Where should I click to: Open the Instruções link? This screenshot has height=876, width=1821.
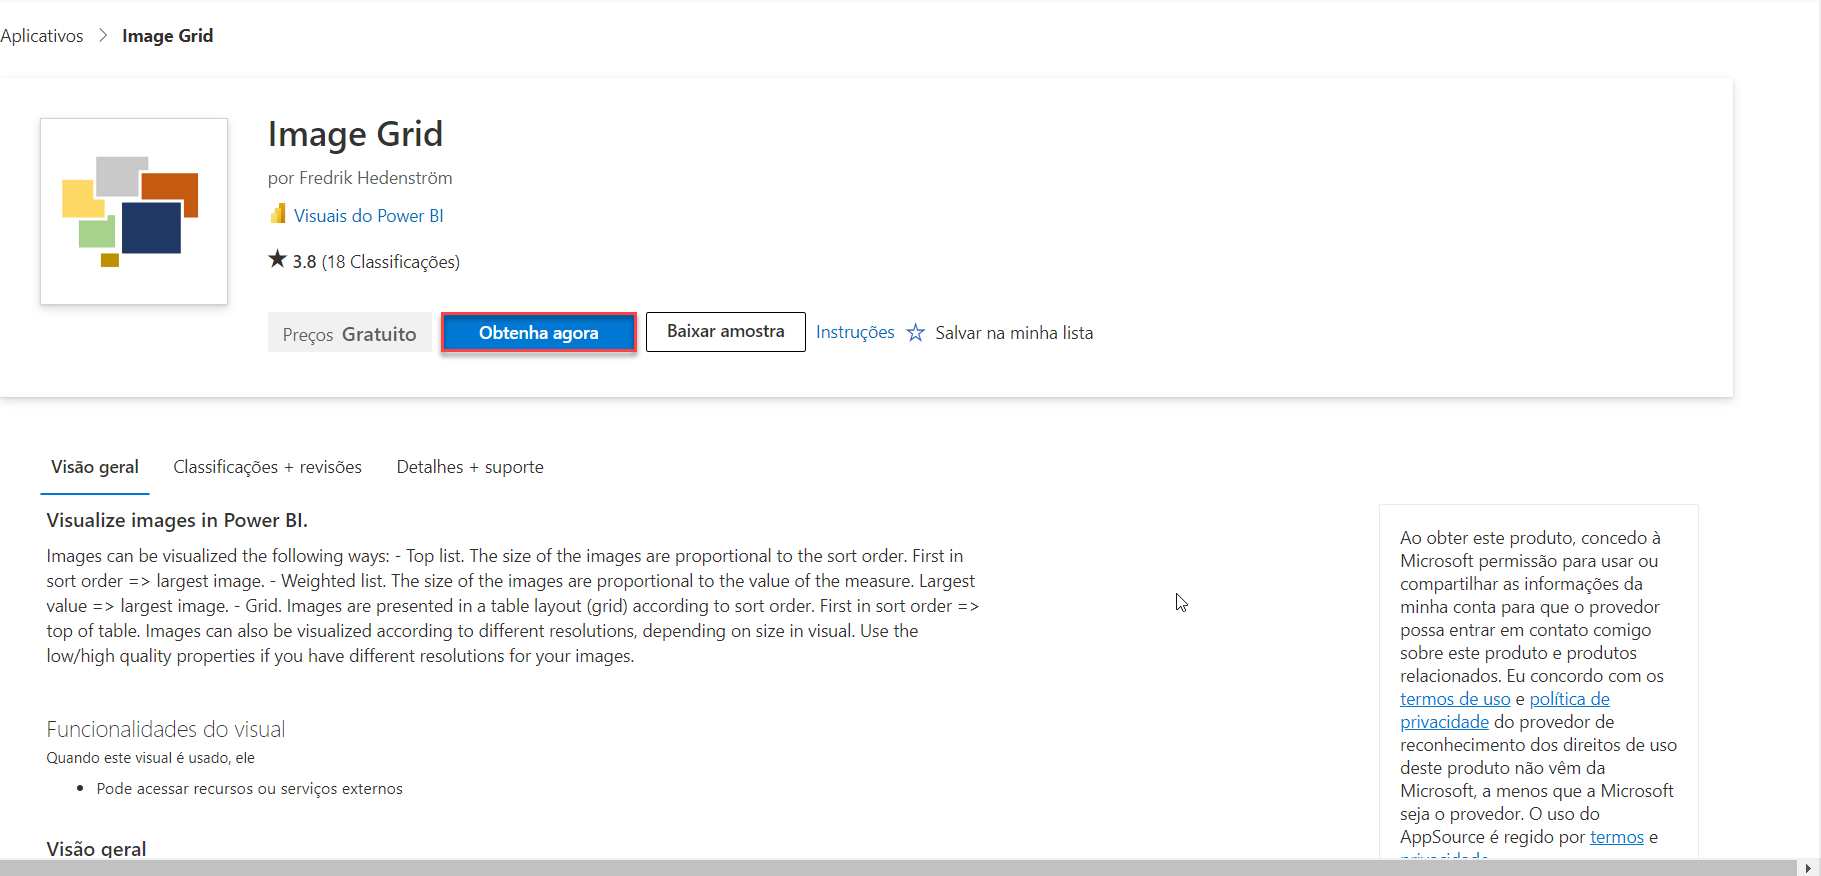tap(855, 332)
